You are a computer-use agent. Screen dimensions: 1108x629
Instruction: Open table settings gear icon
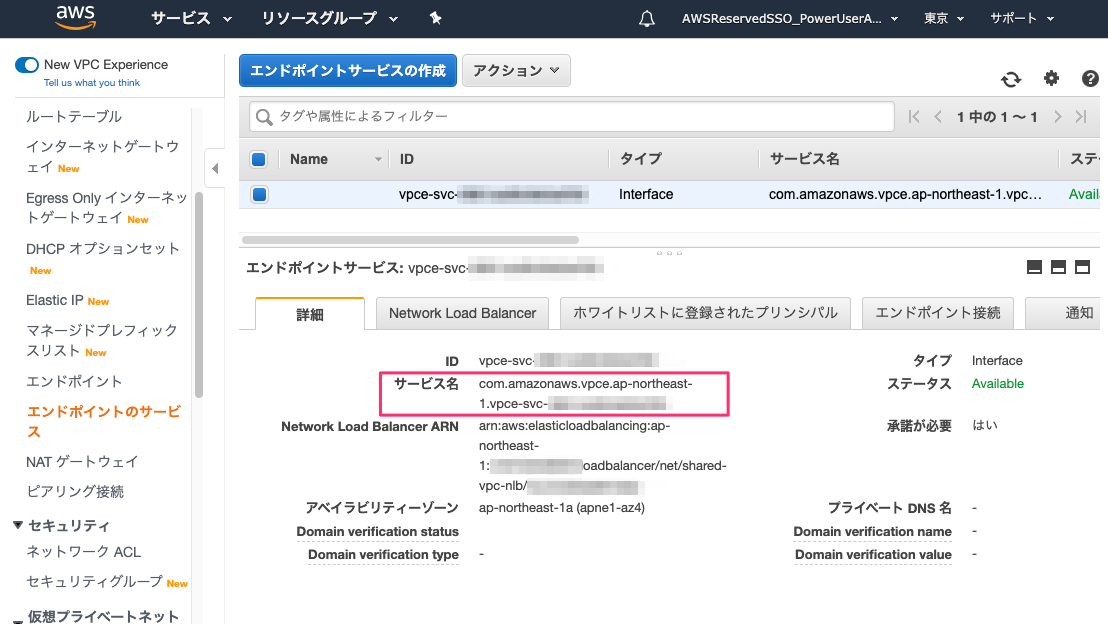[x=1051, y=78]
